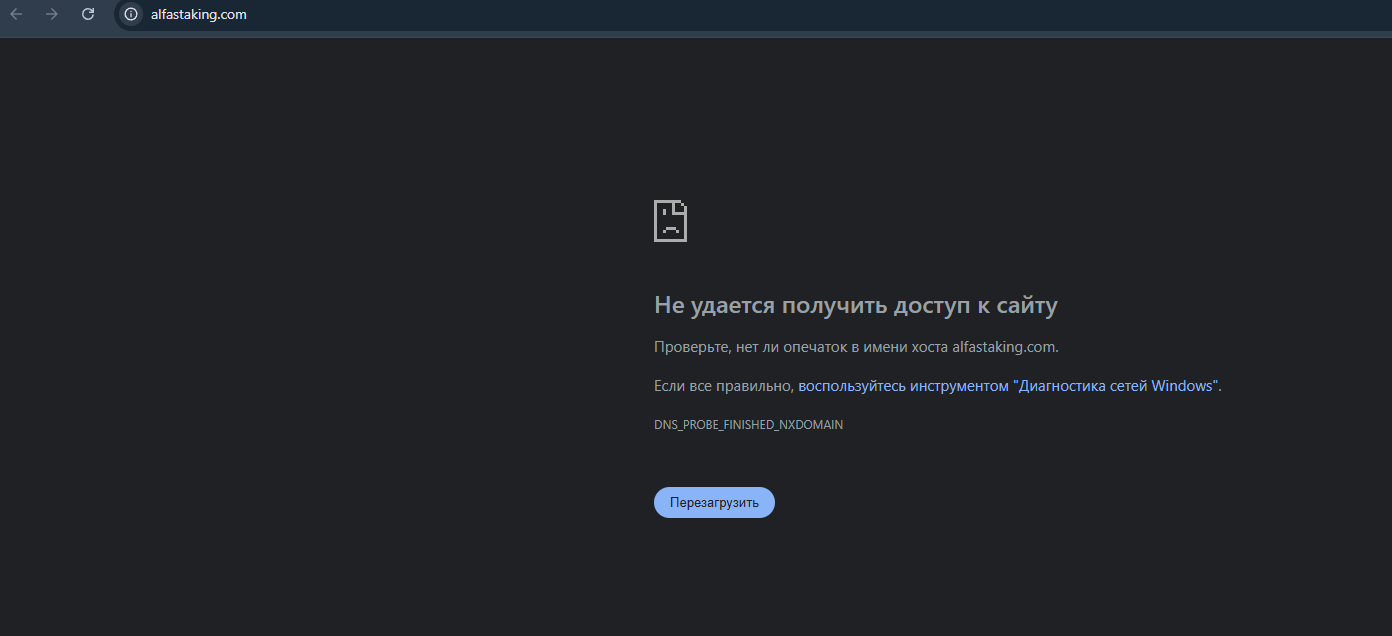Open site information icon beside URL
Screen dimensions: 1392x636
pyautogui.click(x=131, y=14)
